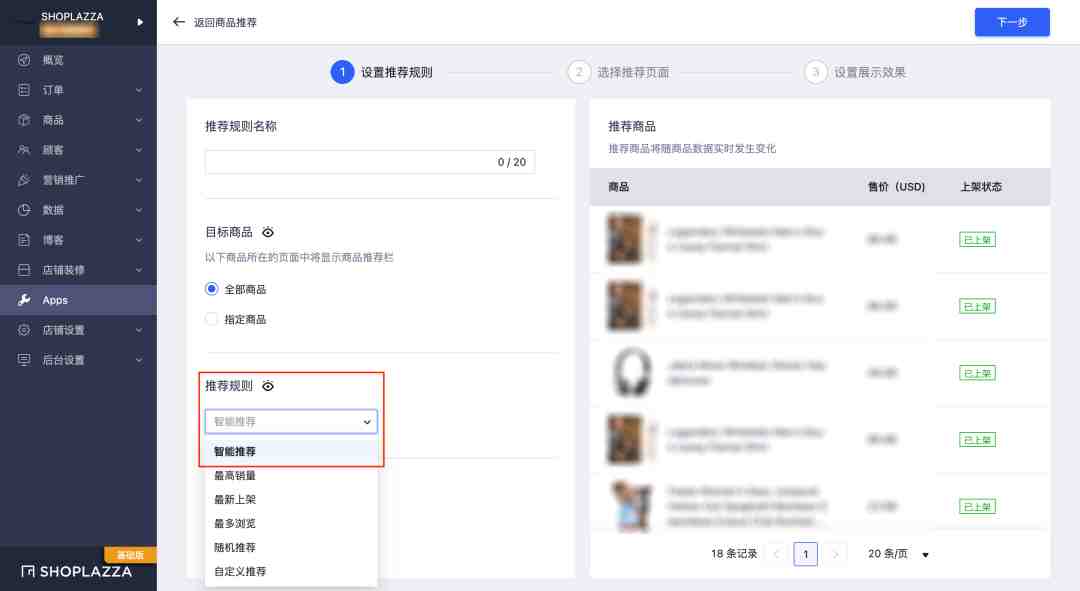This screenshot has height=591, width=1080.
Task: Click the 店铺装修 store design icon
Action: point(24,269)
